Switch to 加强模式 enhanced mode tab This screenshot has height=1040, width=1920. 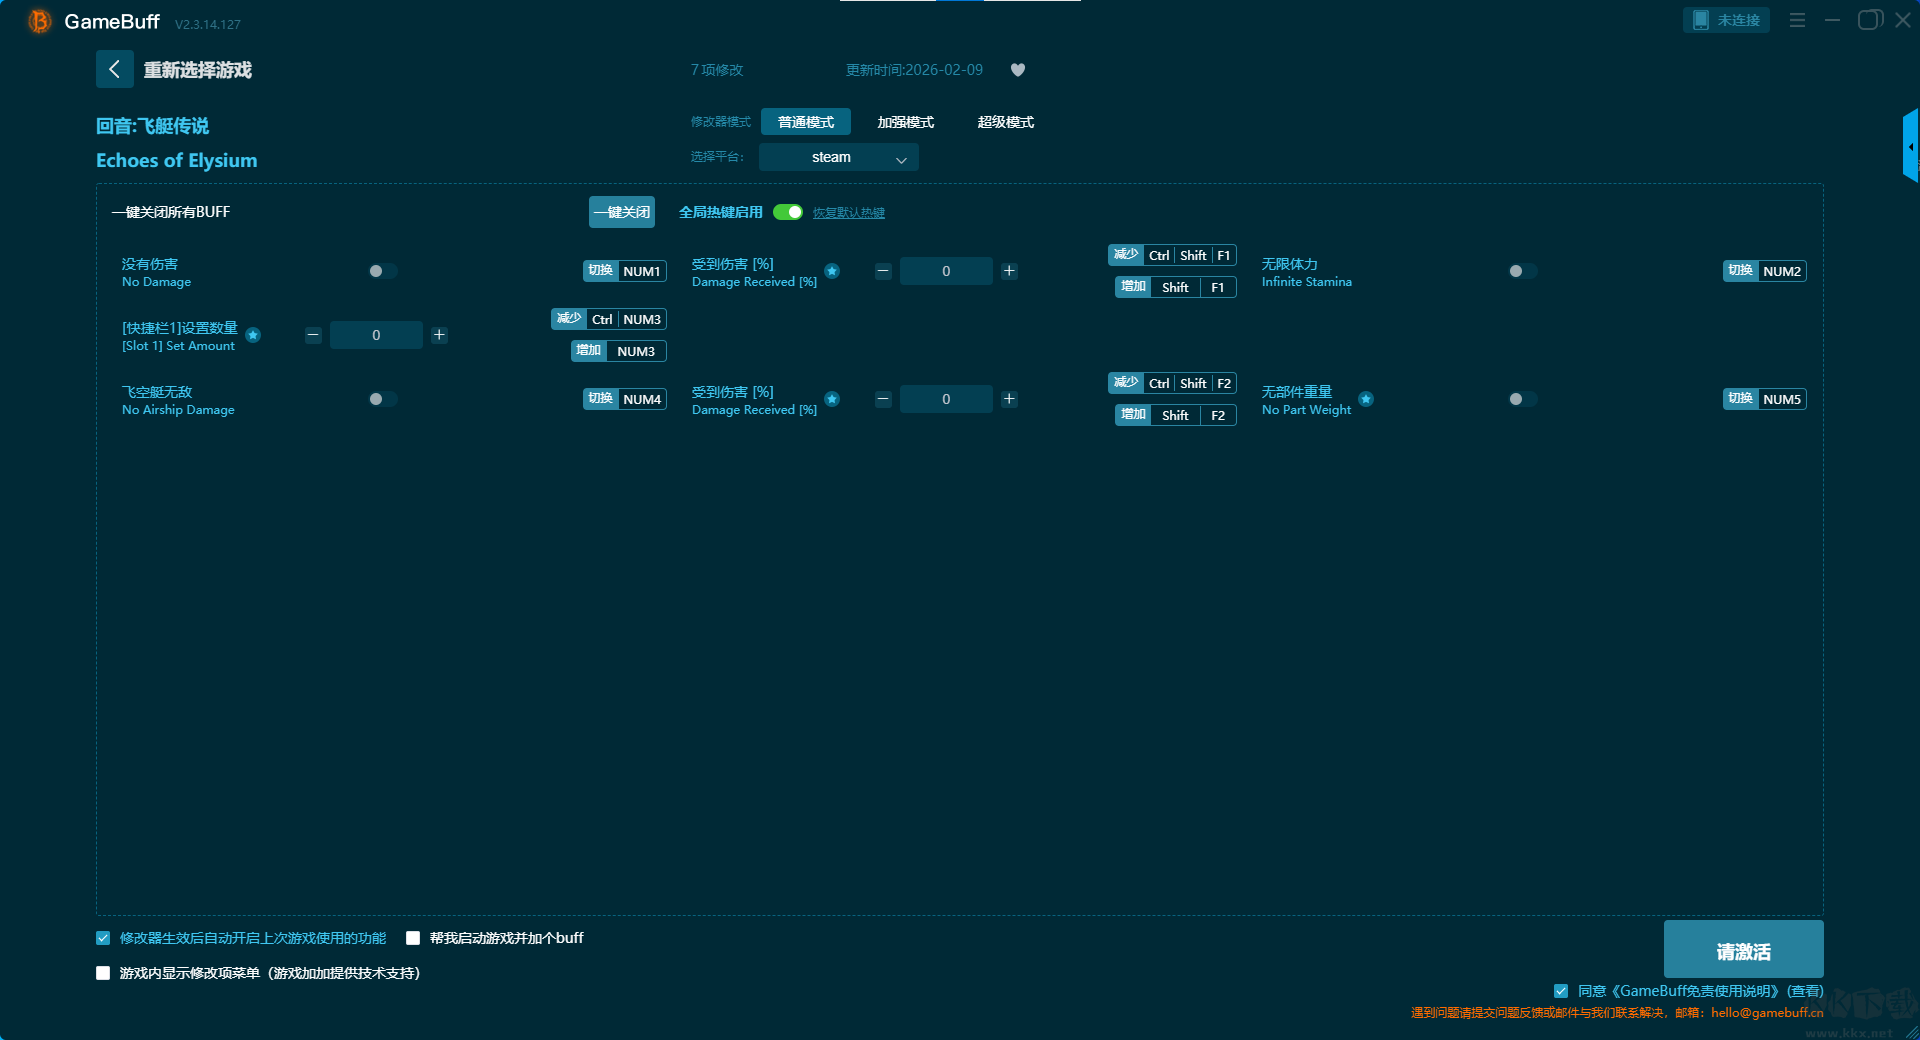pos(905,122)
